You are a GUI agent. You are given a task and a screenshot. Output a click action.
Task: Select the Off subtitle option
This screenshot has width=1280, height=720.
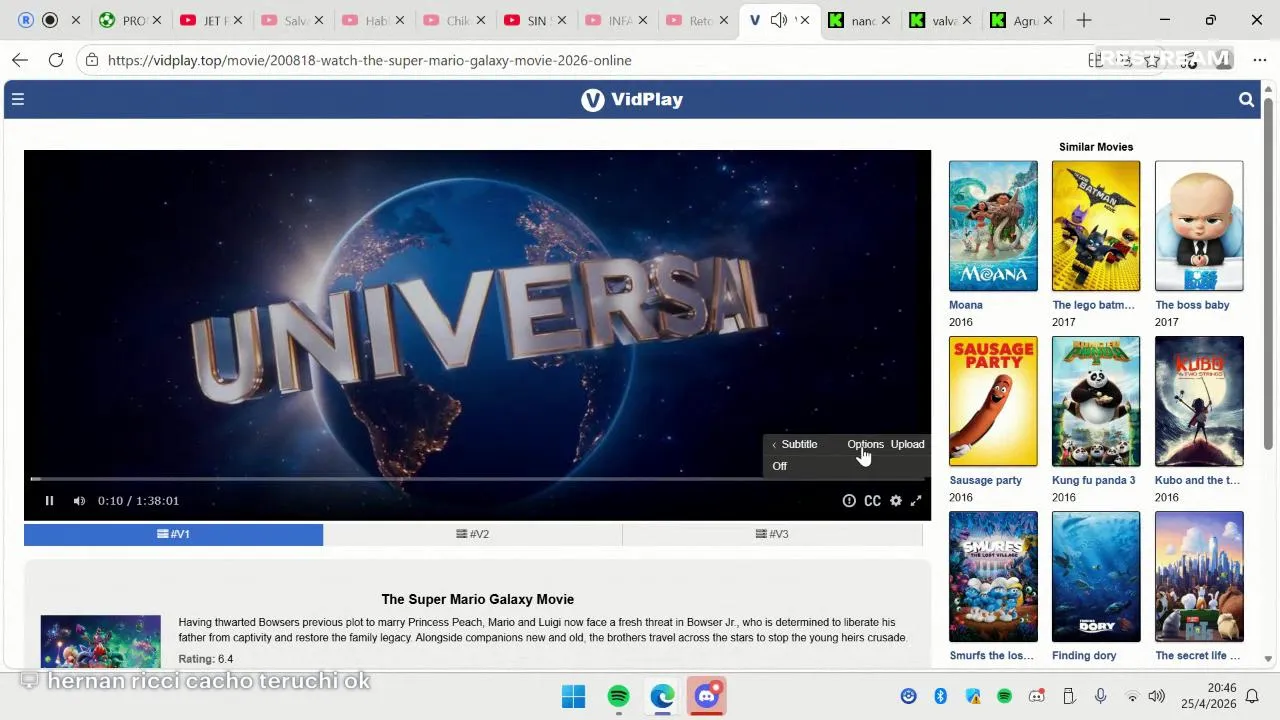pos(779,466)
